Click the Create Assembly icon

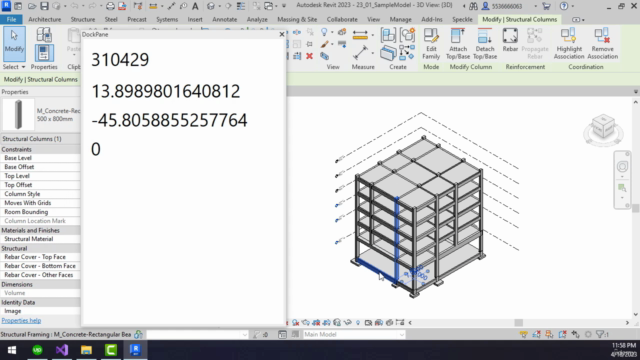click(x=388, y=35)
